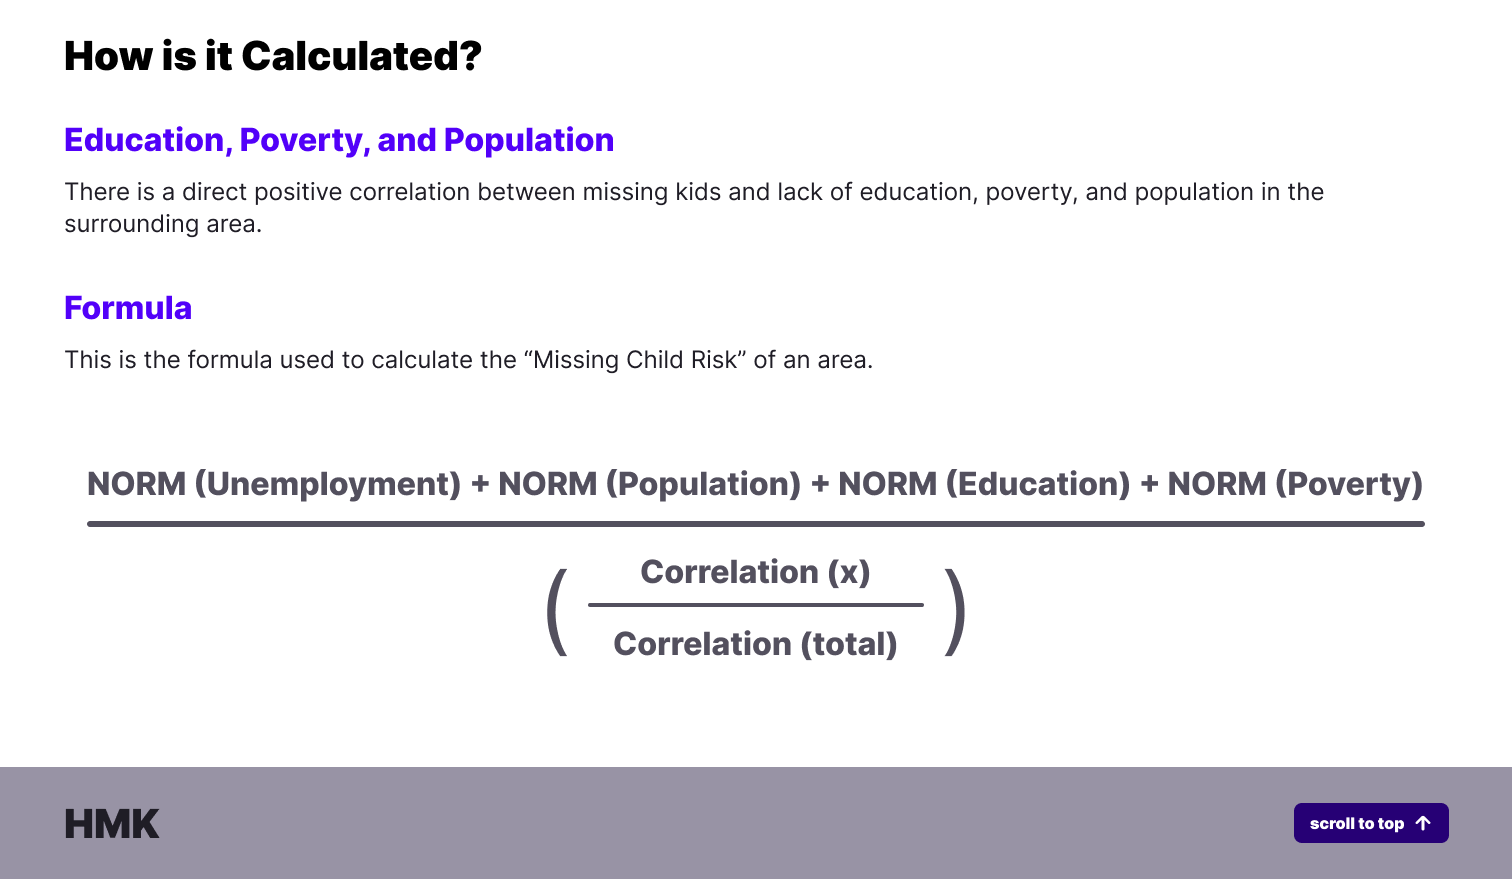Screen dimensions: 1512x879
Task: Click the formula's large left parenthesis
Action: pyautogui.click(x=557, y=611)
